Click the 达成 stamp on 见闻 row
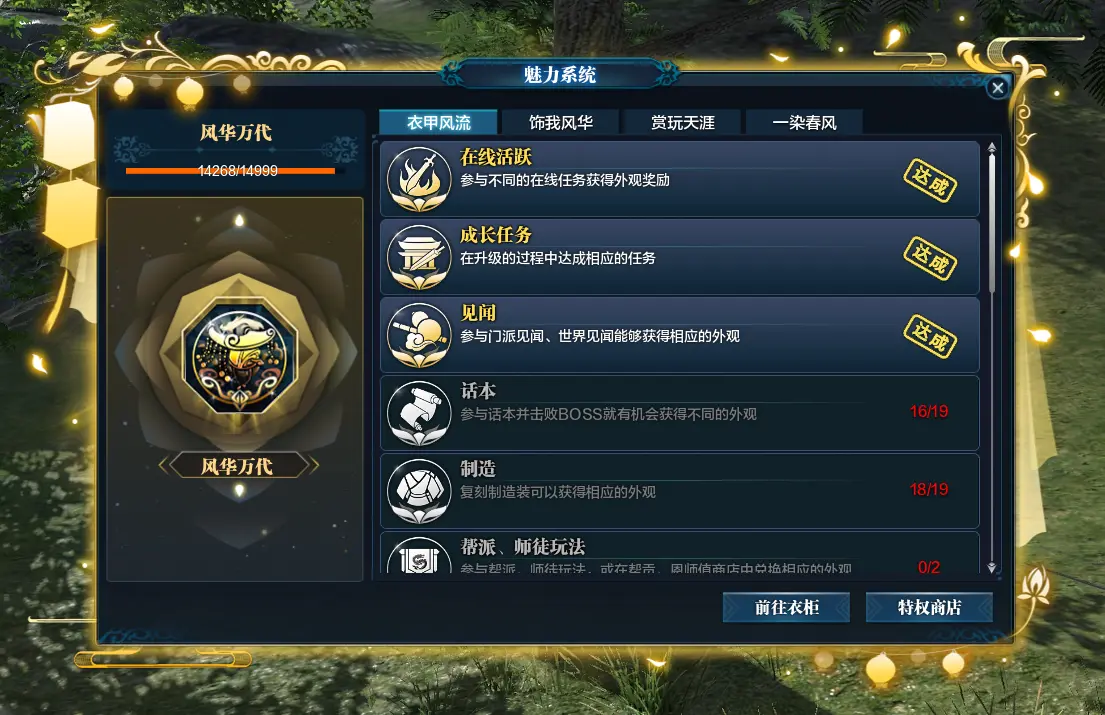1105x715 pixels. (930, 337)
